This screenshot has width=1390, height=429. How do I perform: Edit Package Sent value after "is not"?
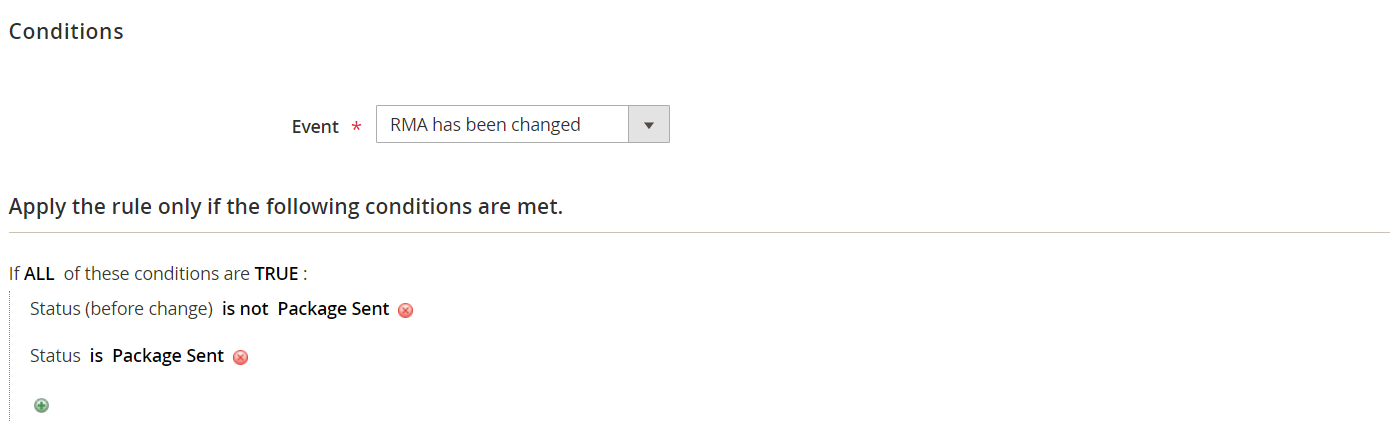[333, 309]
